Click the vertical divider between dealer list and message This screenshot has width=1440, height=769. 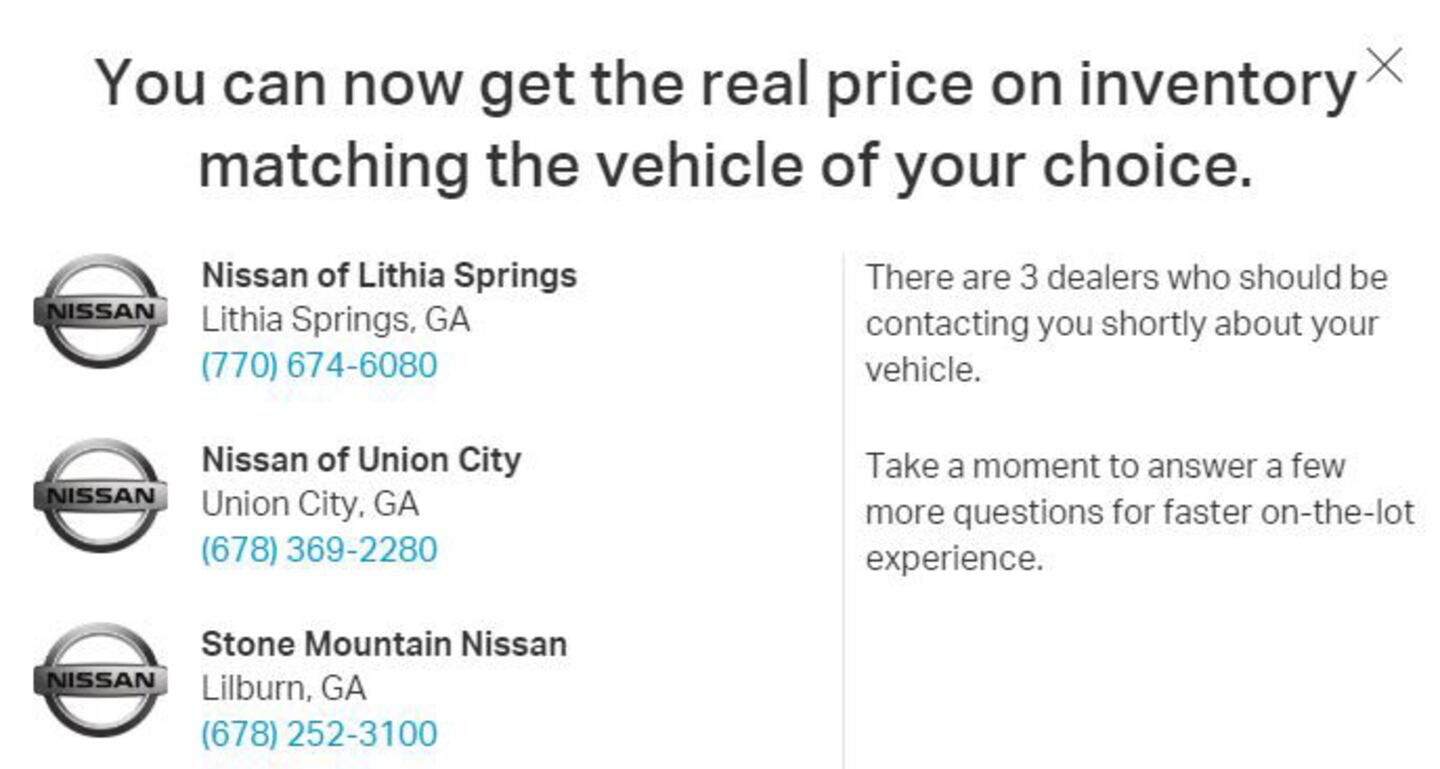pos(843,510)
